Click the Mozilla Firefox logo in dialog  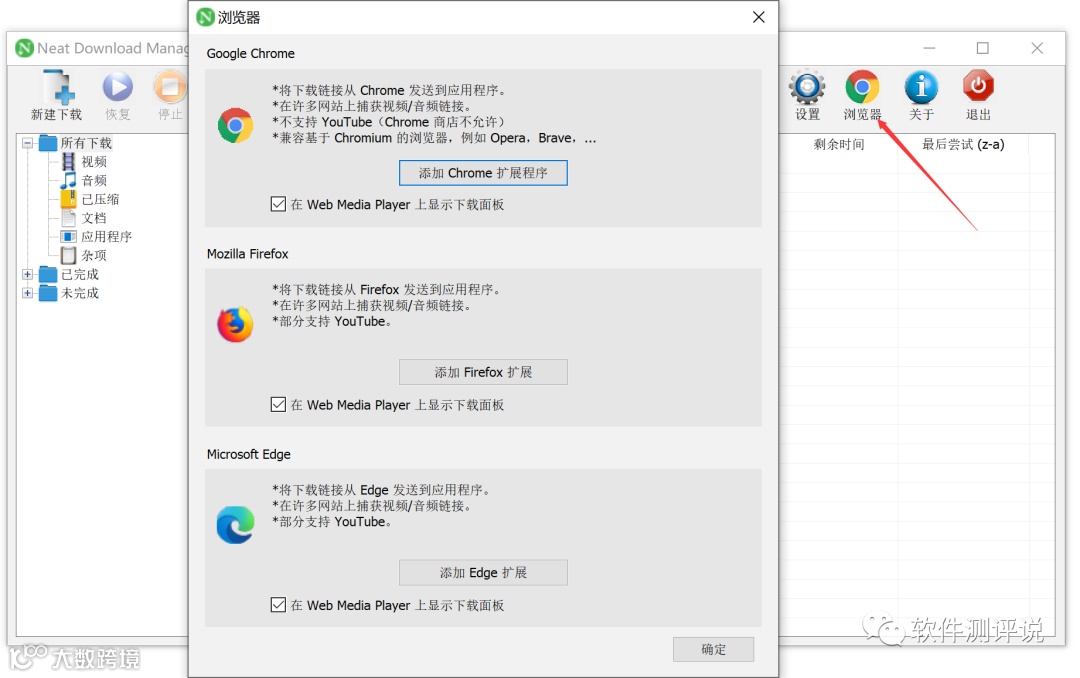click(236, 325)
